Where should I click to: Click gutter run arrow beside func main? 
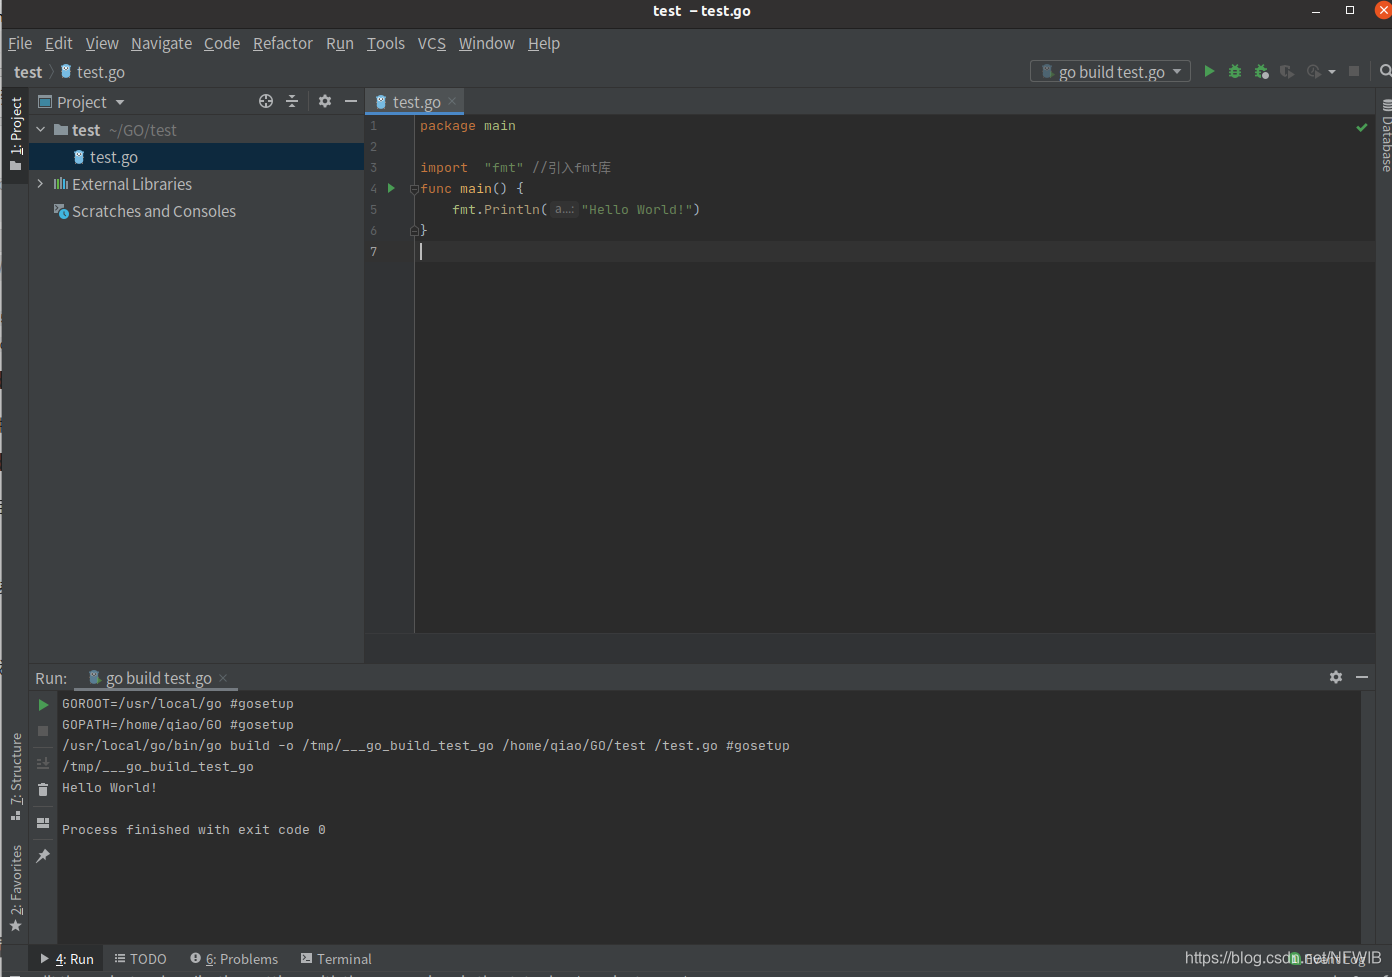(391, 188)
